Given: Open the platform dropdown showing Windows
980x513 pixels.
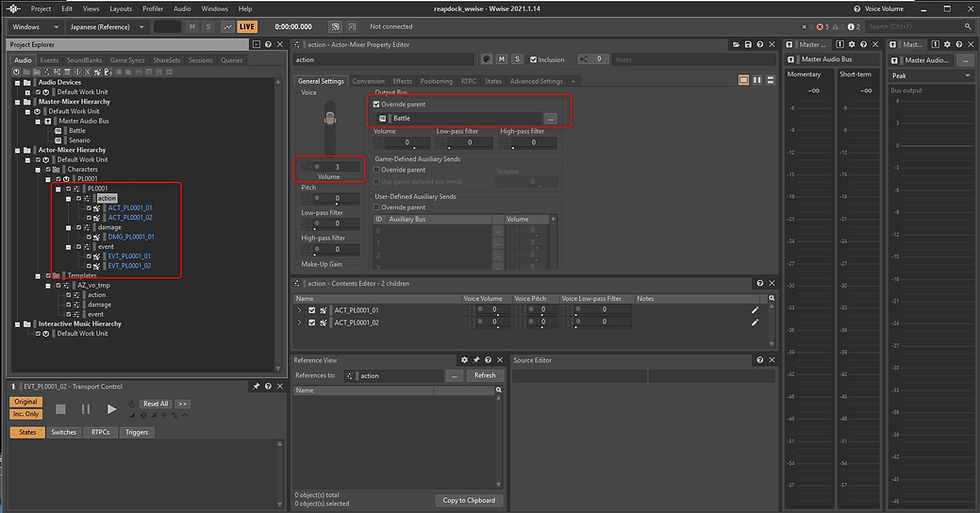Looking at the screenshot, I should 35,27.
